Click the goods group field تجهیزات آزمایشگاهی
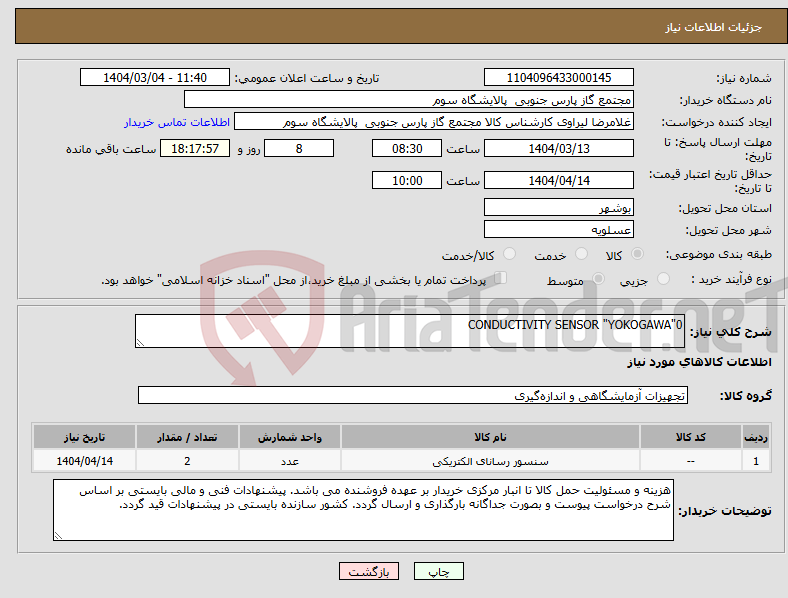 413,395
